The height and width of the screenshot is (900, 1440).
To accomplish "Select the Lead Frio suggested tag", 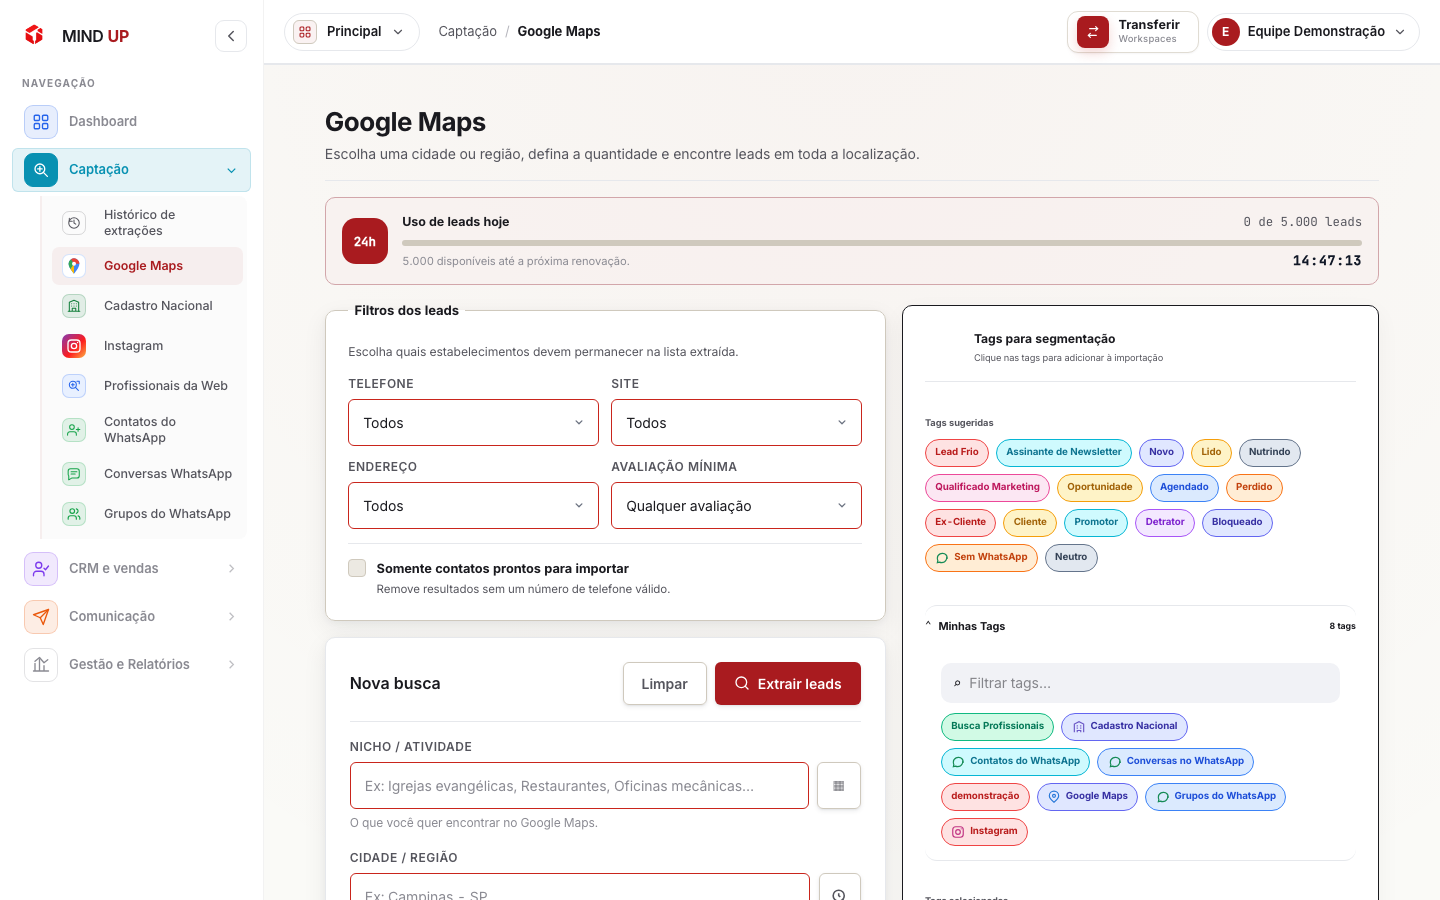I will pos(957,453).
